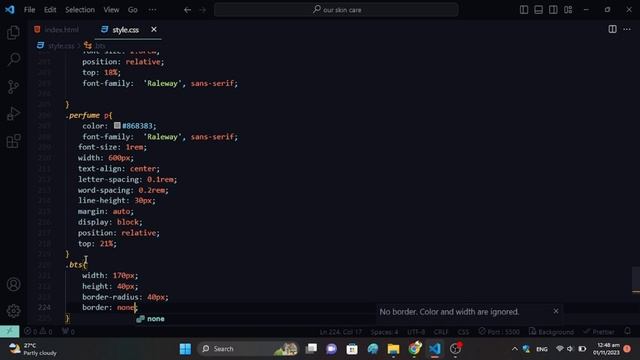The width and height of the screenshot is (640, 360).
Task: Open editor More Actions ellipsis
Action: point(627,29)
